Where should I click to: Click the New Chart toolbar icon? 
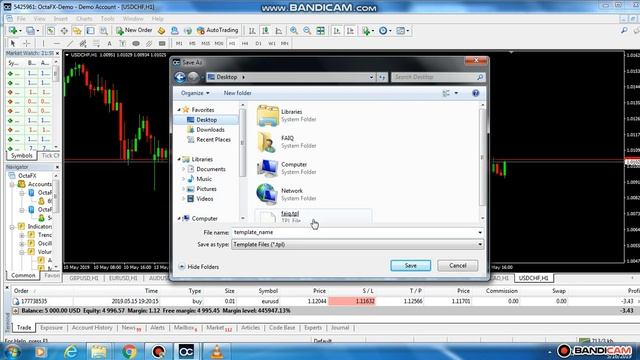click(13, 31)
